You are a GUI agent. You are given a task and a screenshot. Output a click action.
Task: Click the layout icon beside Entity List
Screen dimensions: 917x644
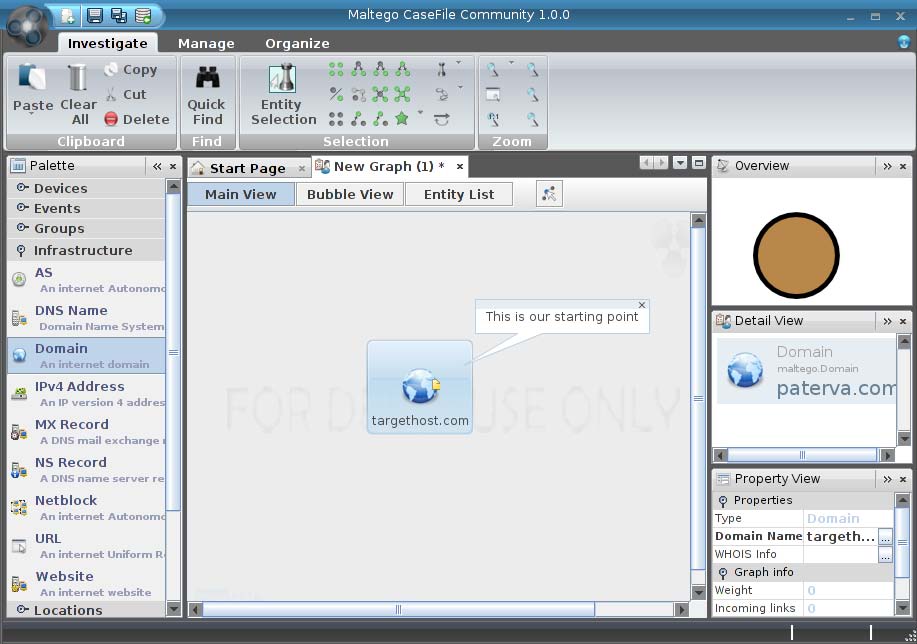point(549,195)
